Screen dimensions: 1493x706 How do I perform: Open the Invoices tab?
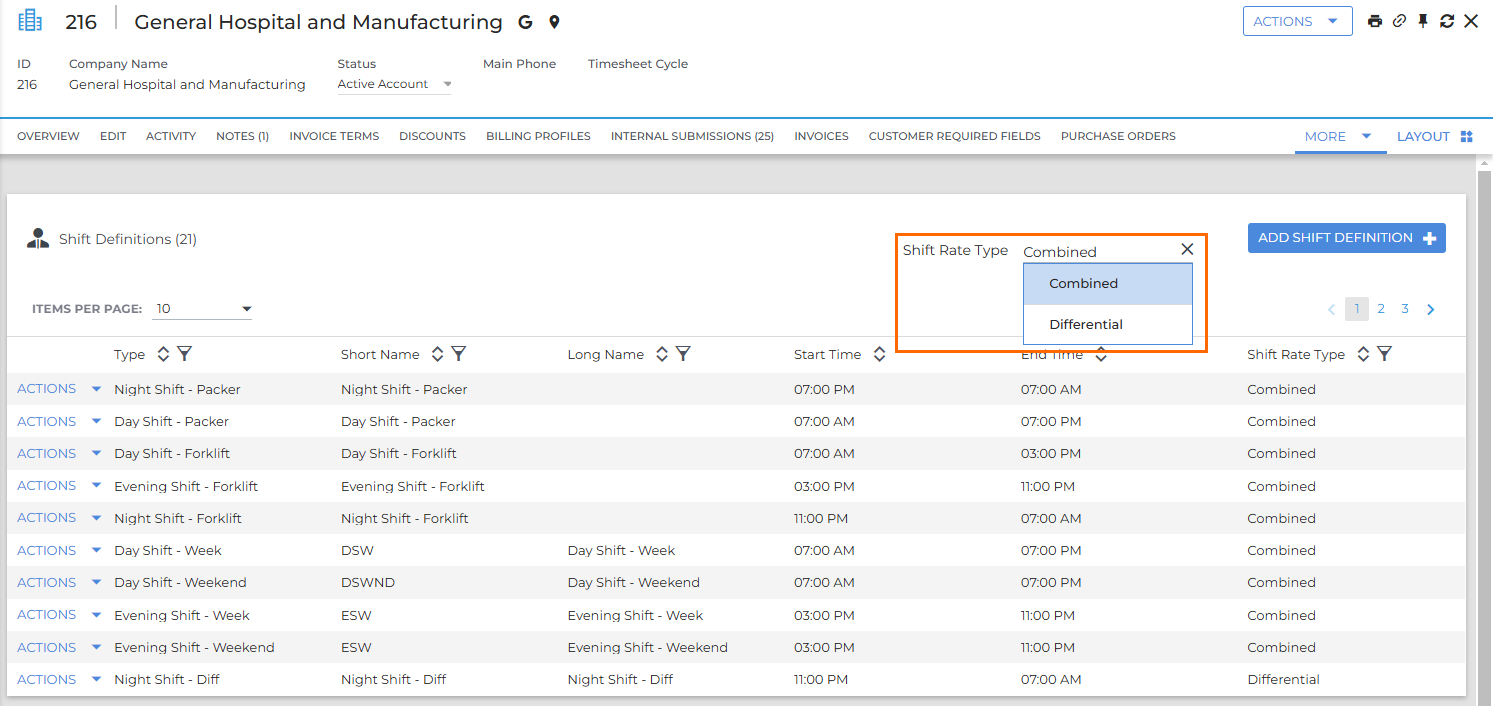(x=821, y=136)
